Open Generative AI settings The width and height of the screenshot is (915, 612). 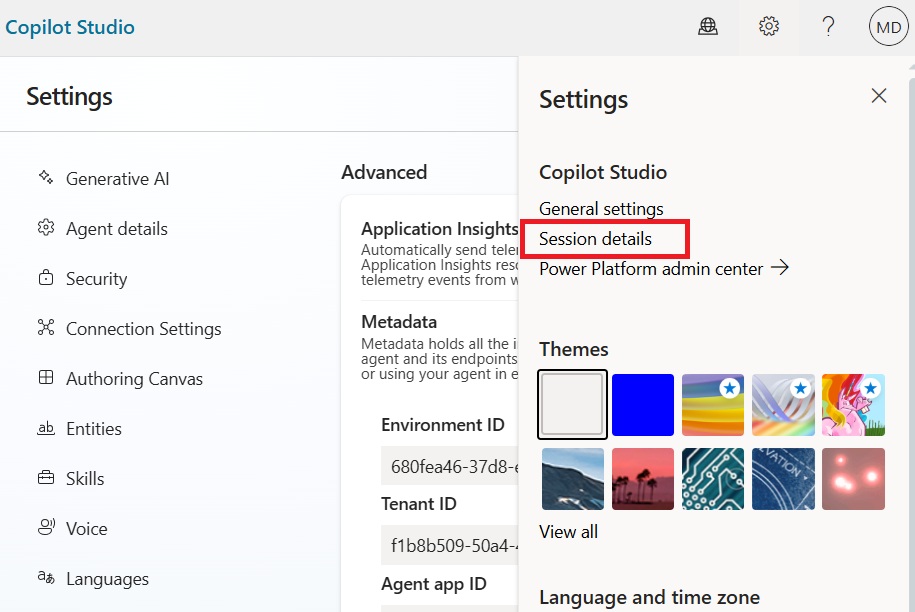(x=117, y=179)
